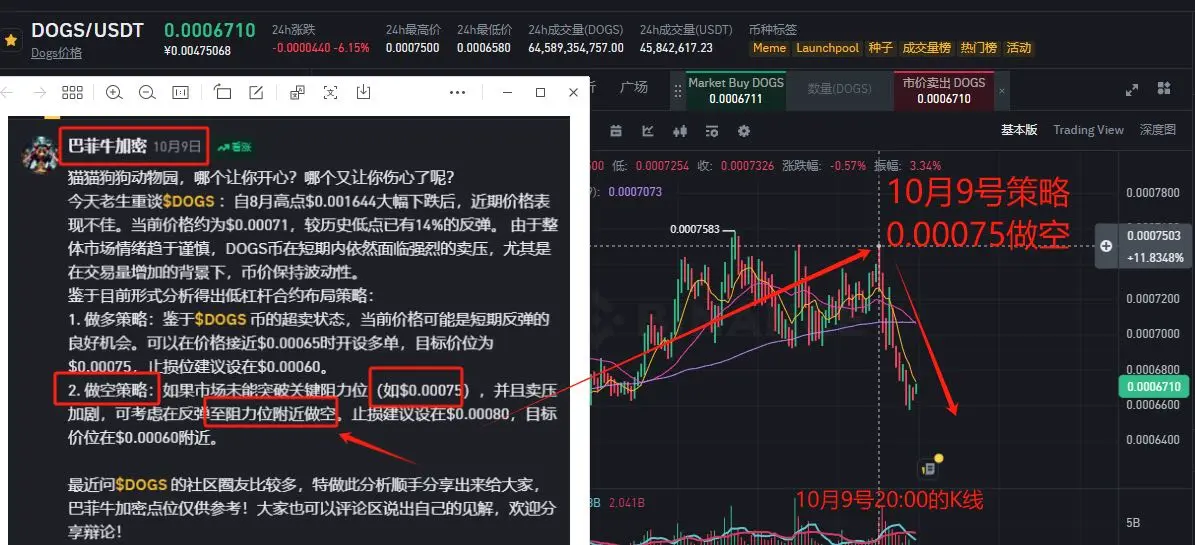The image size is (1195, 545).
Task: Switch to Trading View chart
Action: coord(1088,130)
